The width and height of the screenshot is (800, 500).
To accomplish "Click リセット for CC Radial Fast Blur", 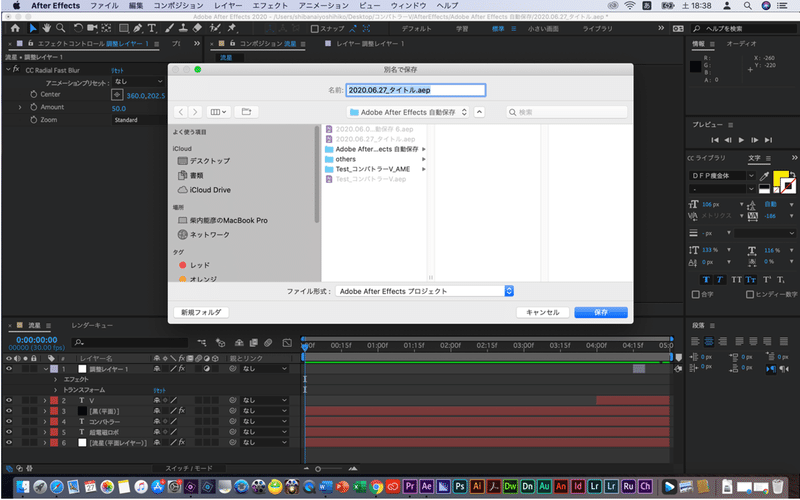I will coord(117,70).
